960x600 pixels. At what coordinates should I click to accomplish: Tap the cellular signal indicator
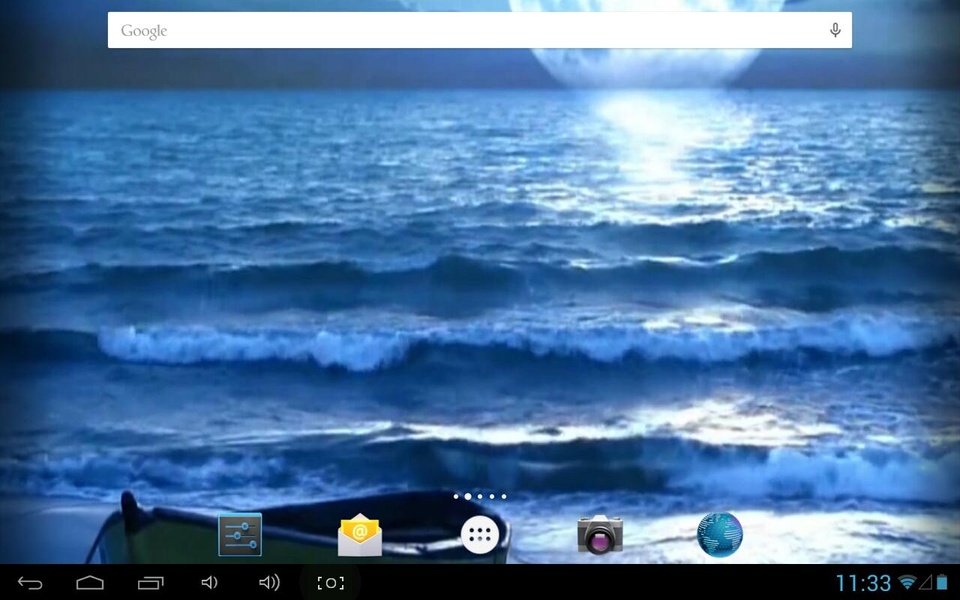pos(925,582)
